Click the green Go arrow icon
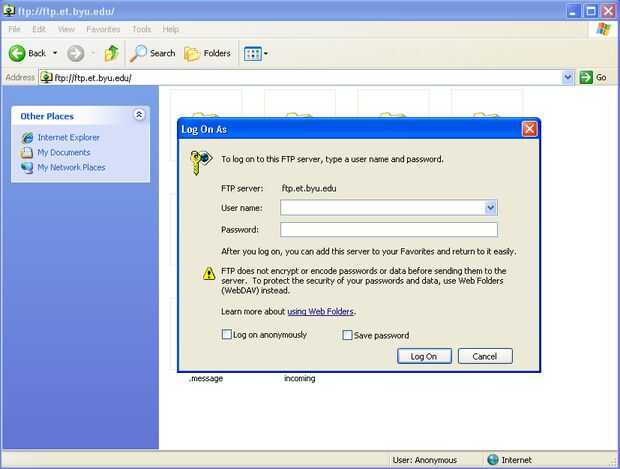This screenshot has width=620, height=469. click(586, 78)
